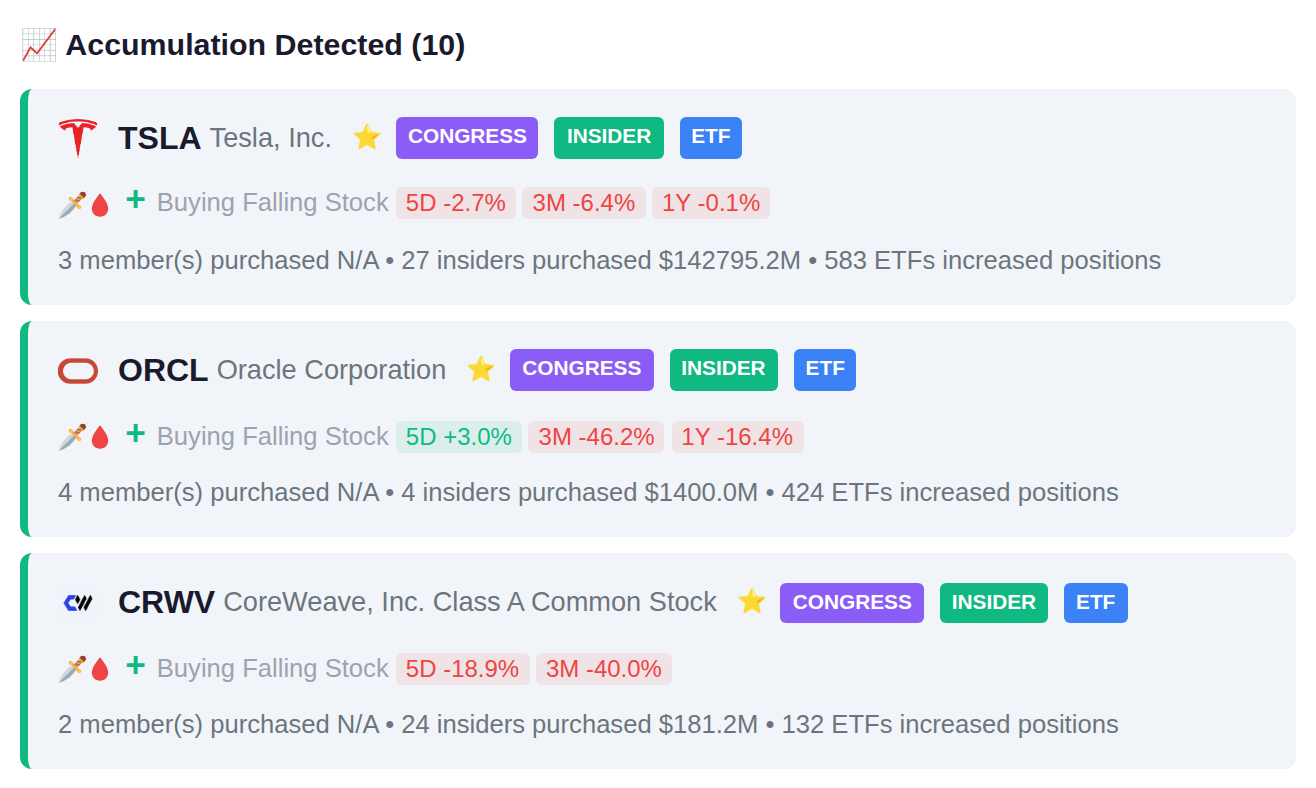Click the chart icon beside Accumulation Detected
This screenshot has height=788, width=1316.
point(39,45)
